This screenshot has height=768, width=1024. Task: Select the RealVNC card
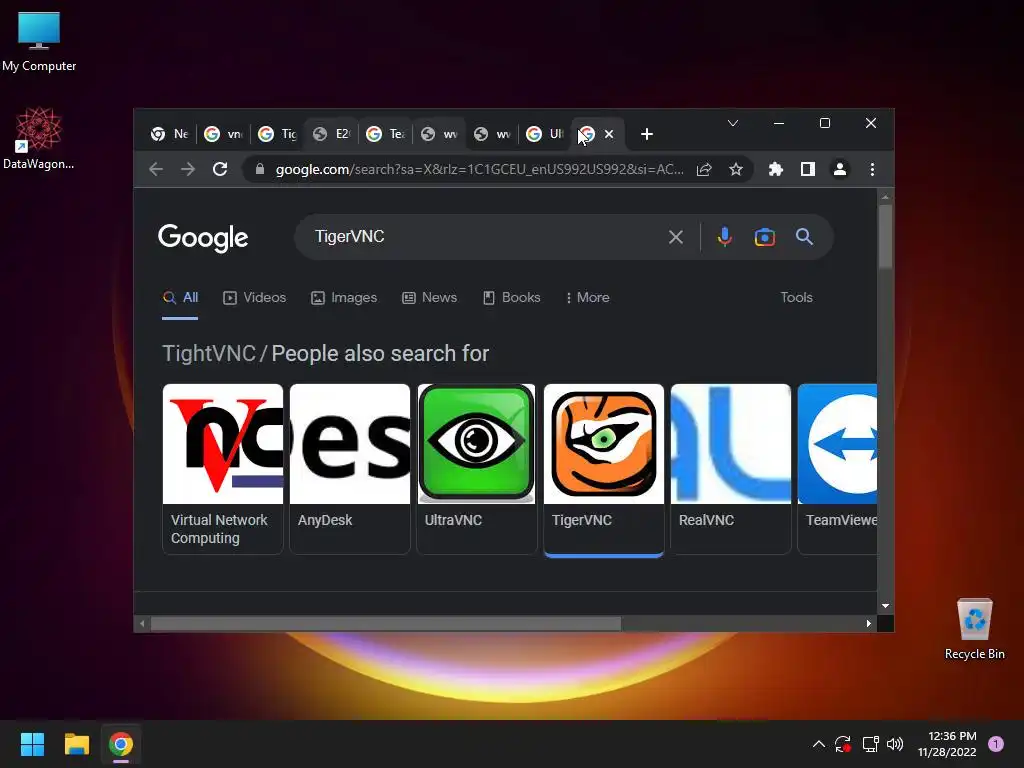731,469
